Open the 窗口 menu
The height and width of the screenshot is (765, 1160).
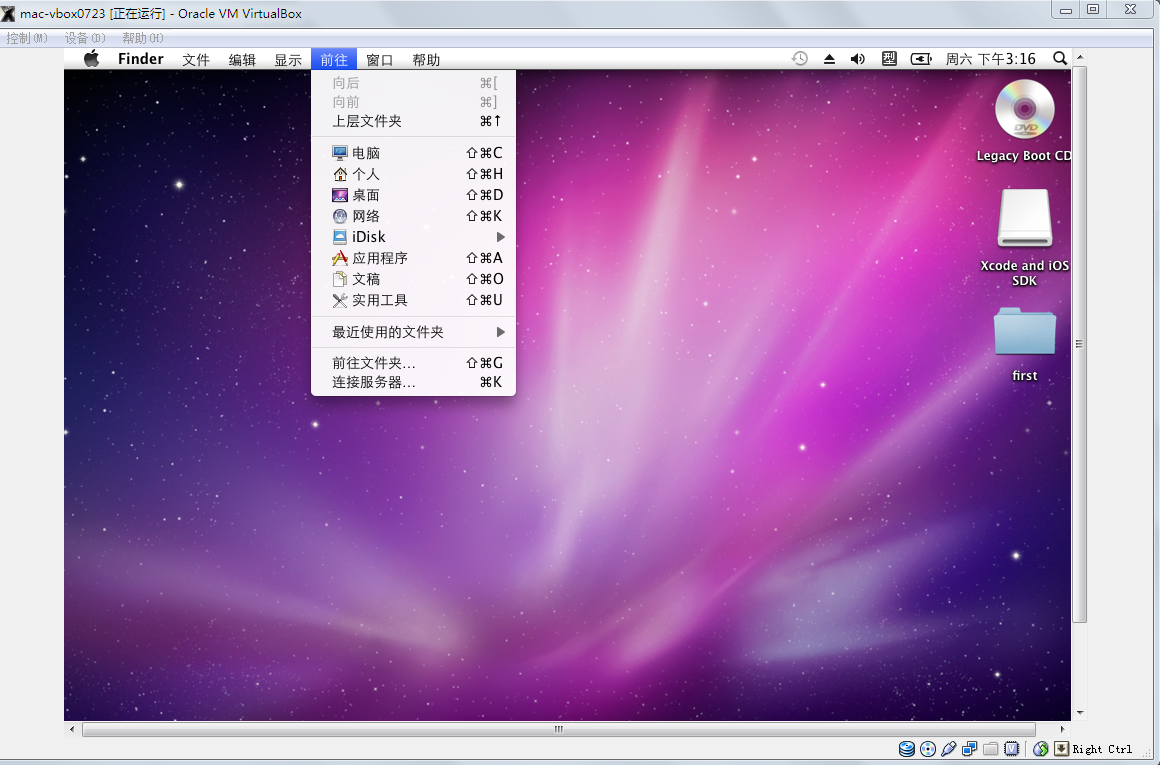[x=380, y=60]
